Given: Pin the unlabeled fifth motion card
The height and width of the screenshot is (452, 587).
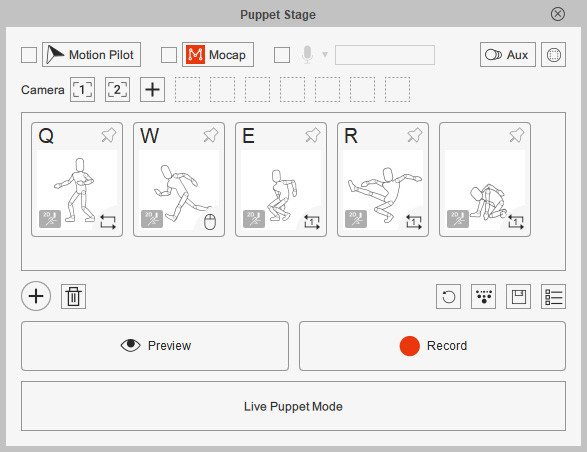Looking at the screenshot, I should 517,135.
